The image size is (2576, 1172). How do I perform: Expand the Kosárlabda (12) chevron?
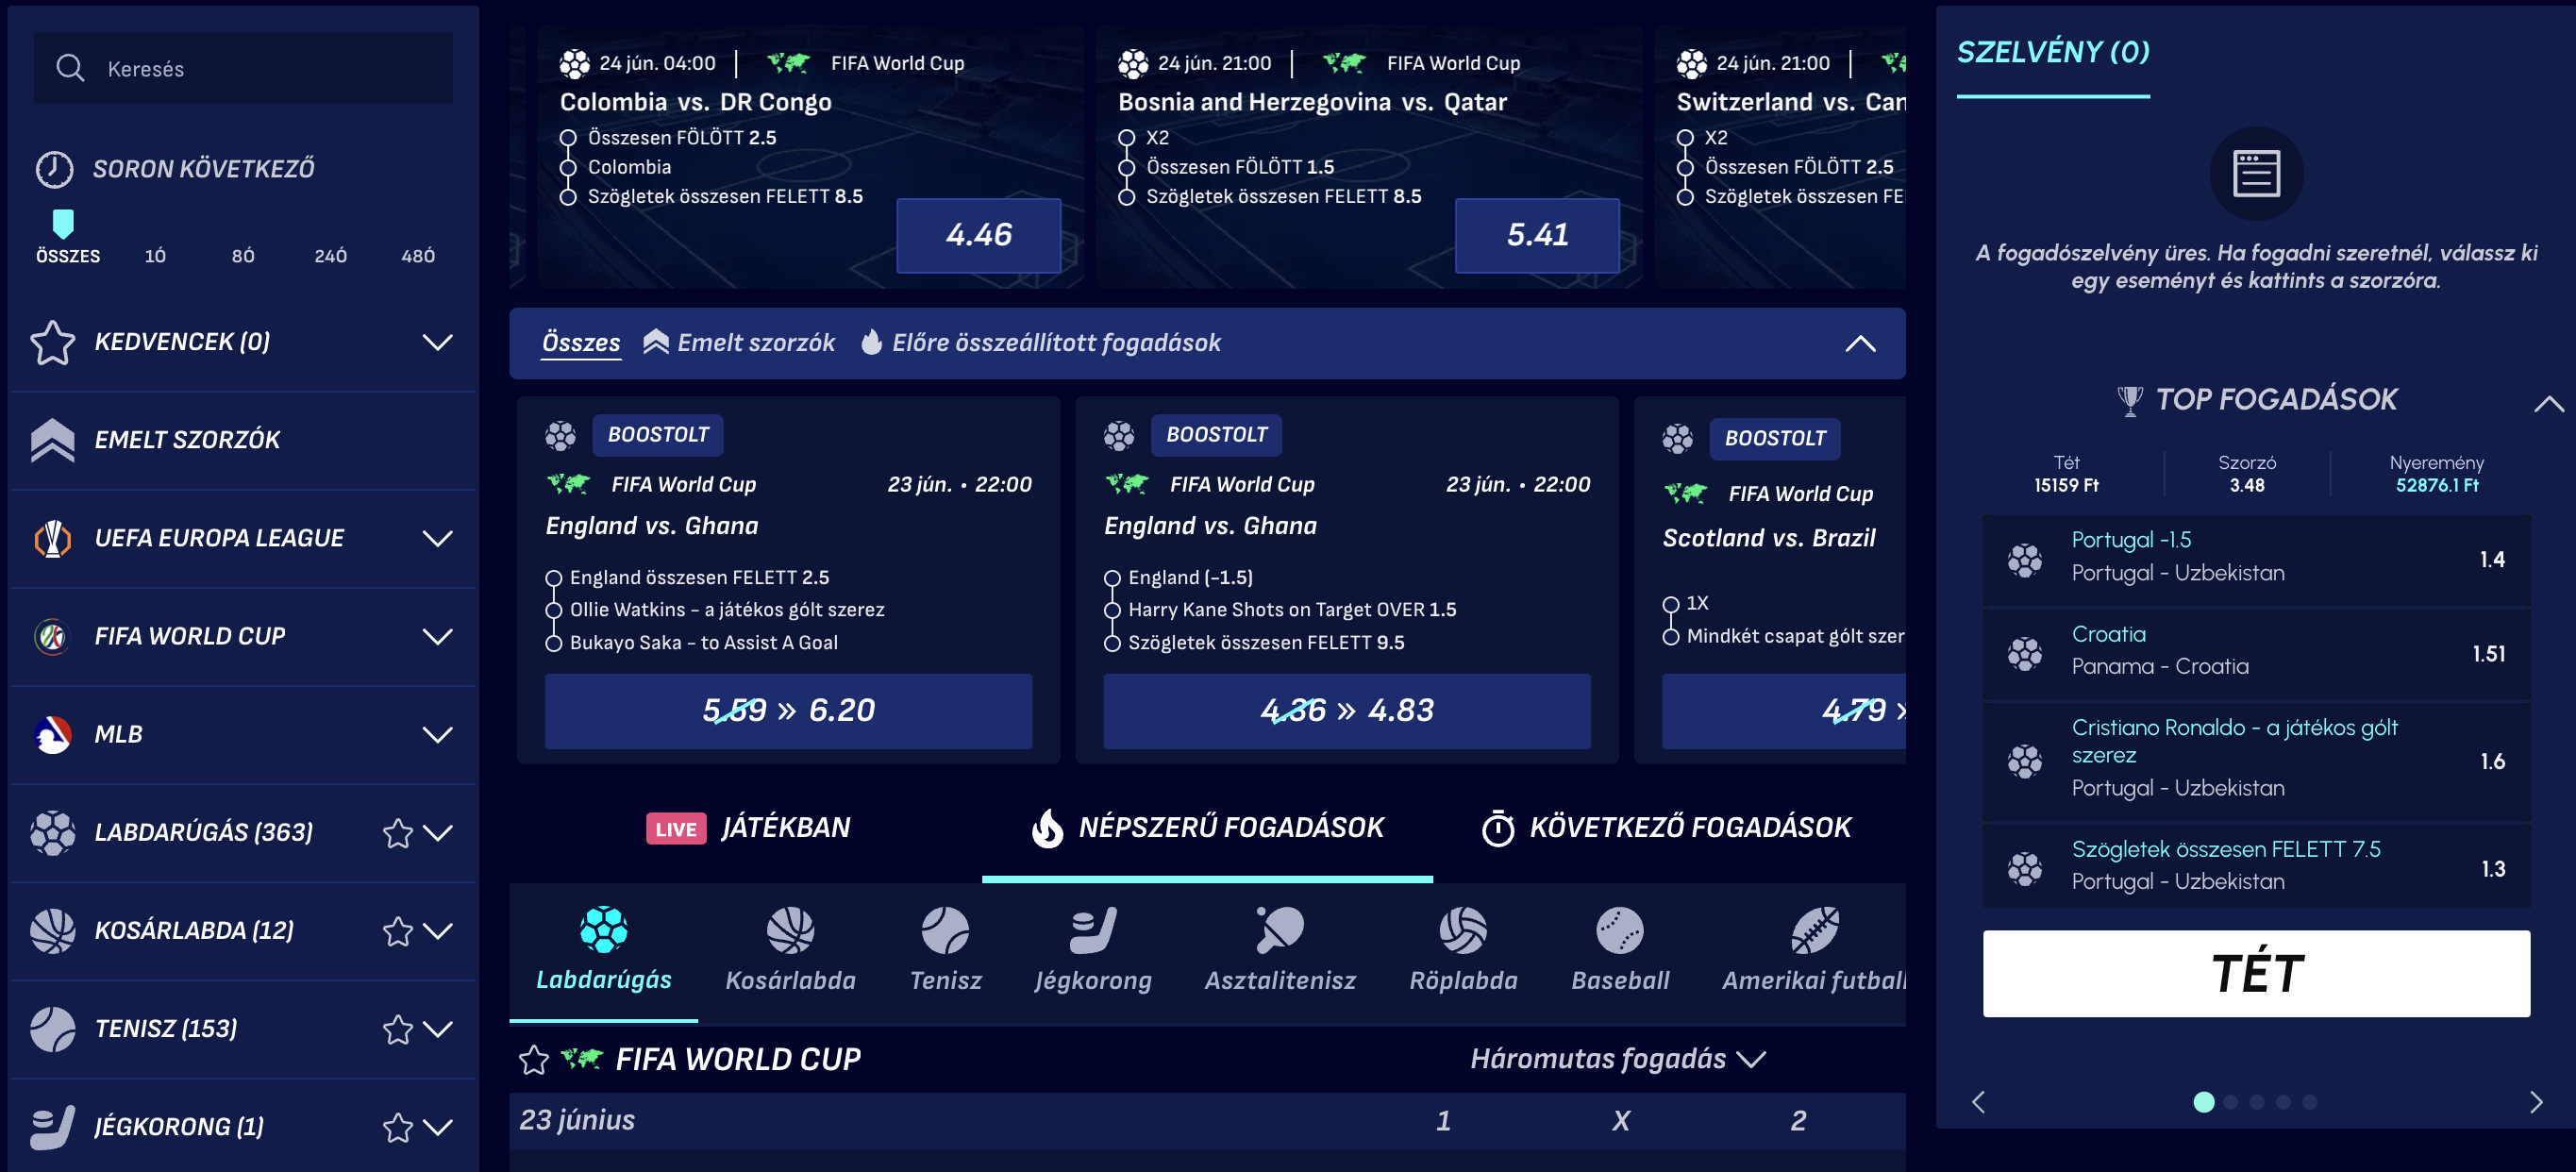437,930
